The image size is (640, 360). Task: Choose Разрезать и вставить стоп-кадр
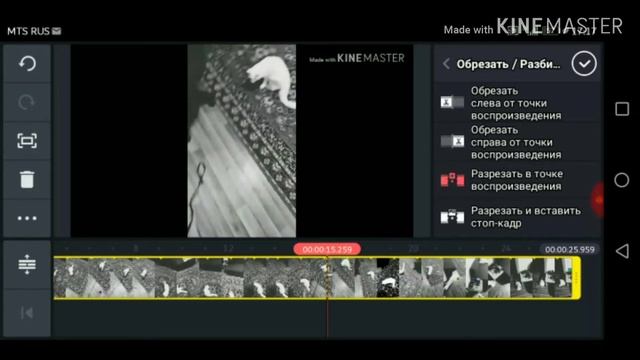click(x=517, y=217)
